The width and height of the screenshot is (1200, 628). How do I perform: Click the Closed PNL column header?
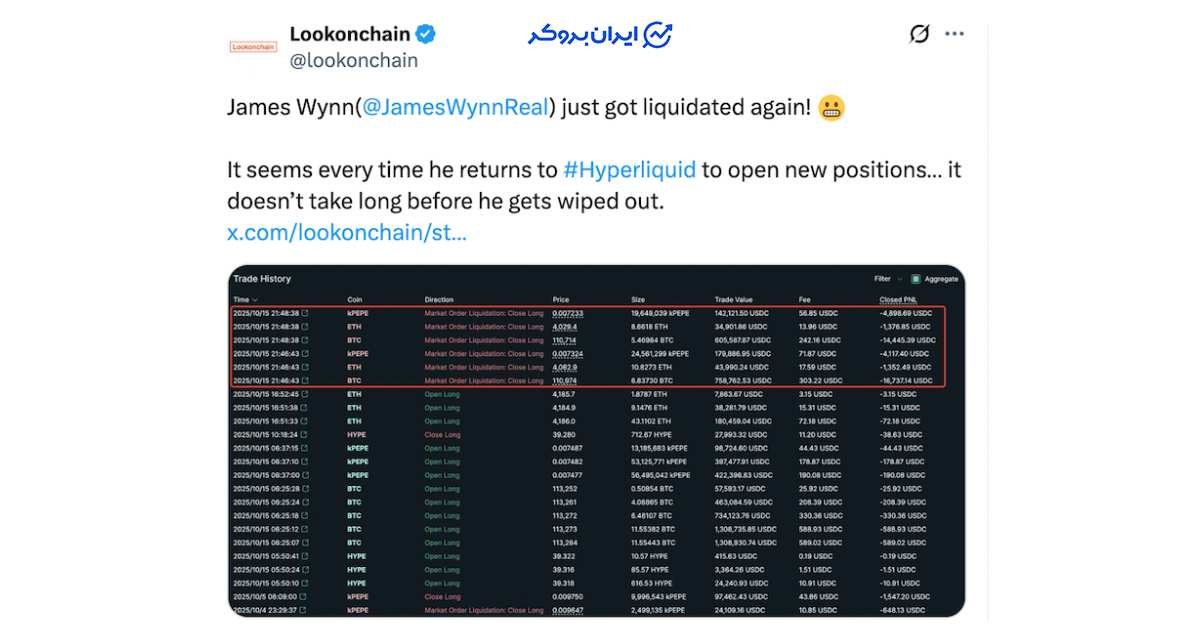click(x=898, y=300)
